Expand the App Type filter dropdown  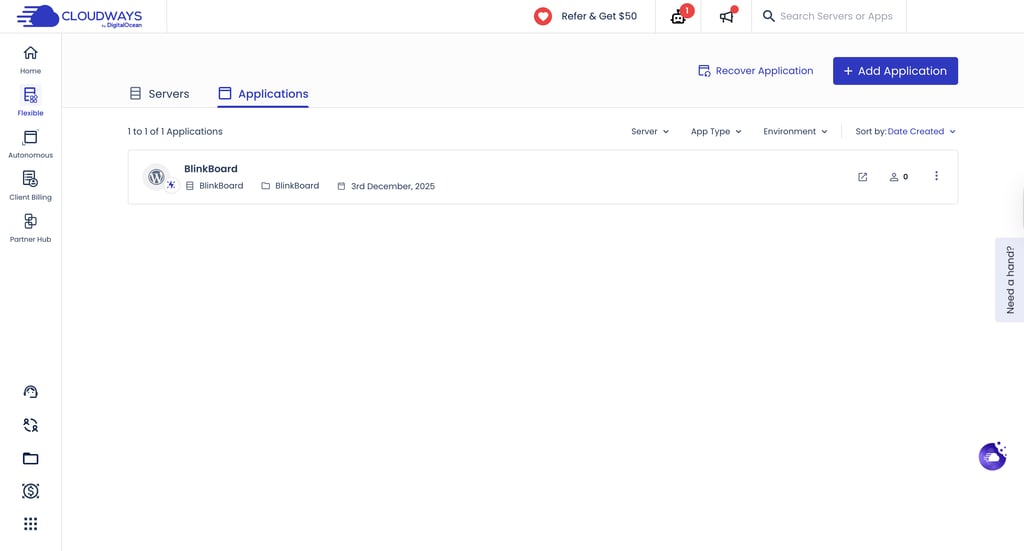(x=716, y=131)
